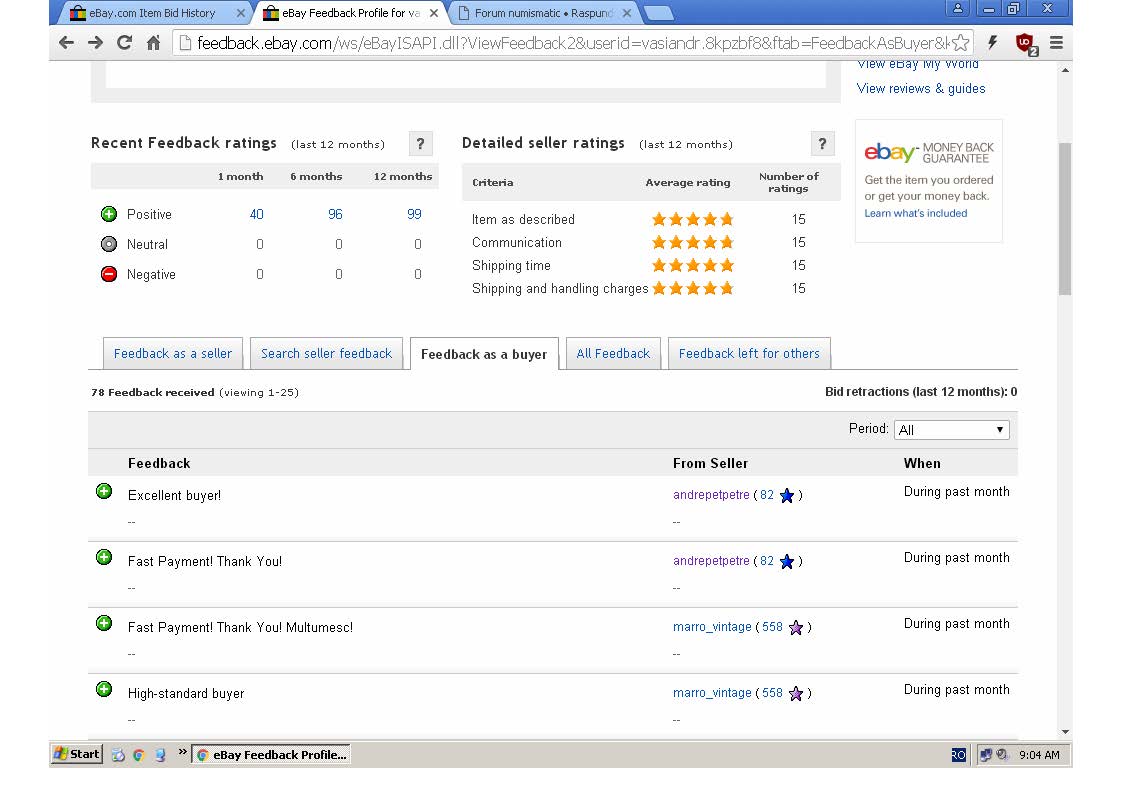Open the uBlock extension icon
This screenshot has height=794, width=1123.
click(x=1025, y=42)
